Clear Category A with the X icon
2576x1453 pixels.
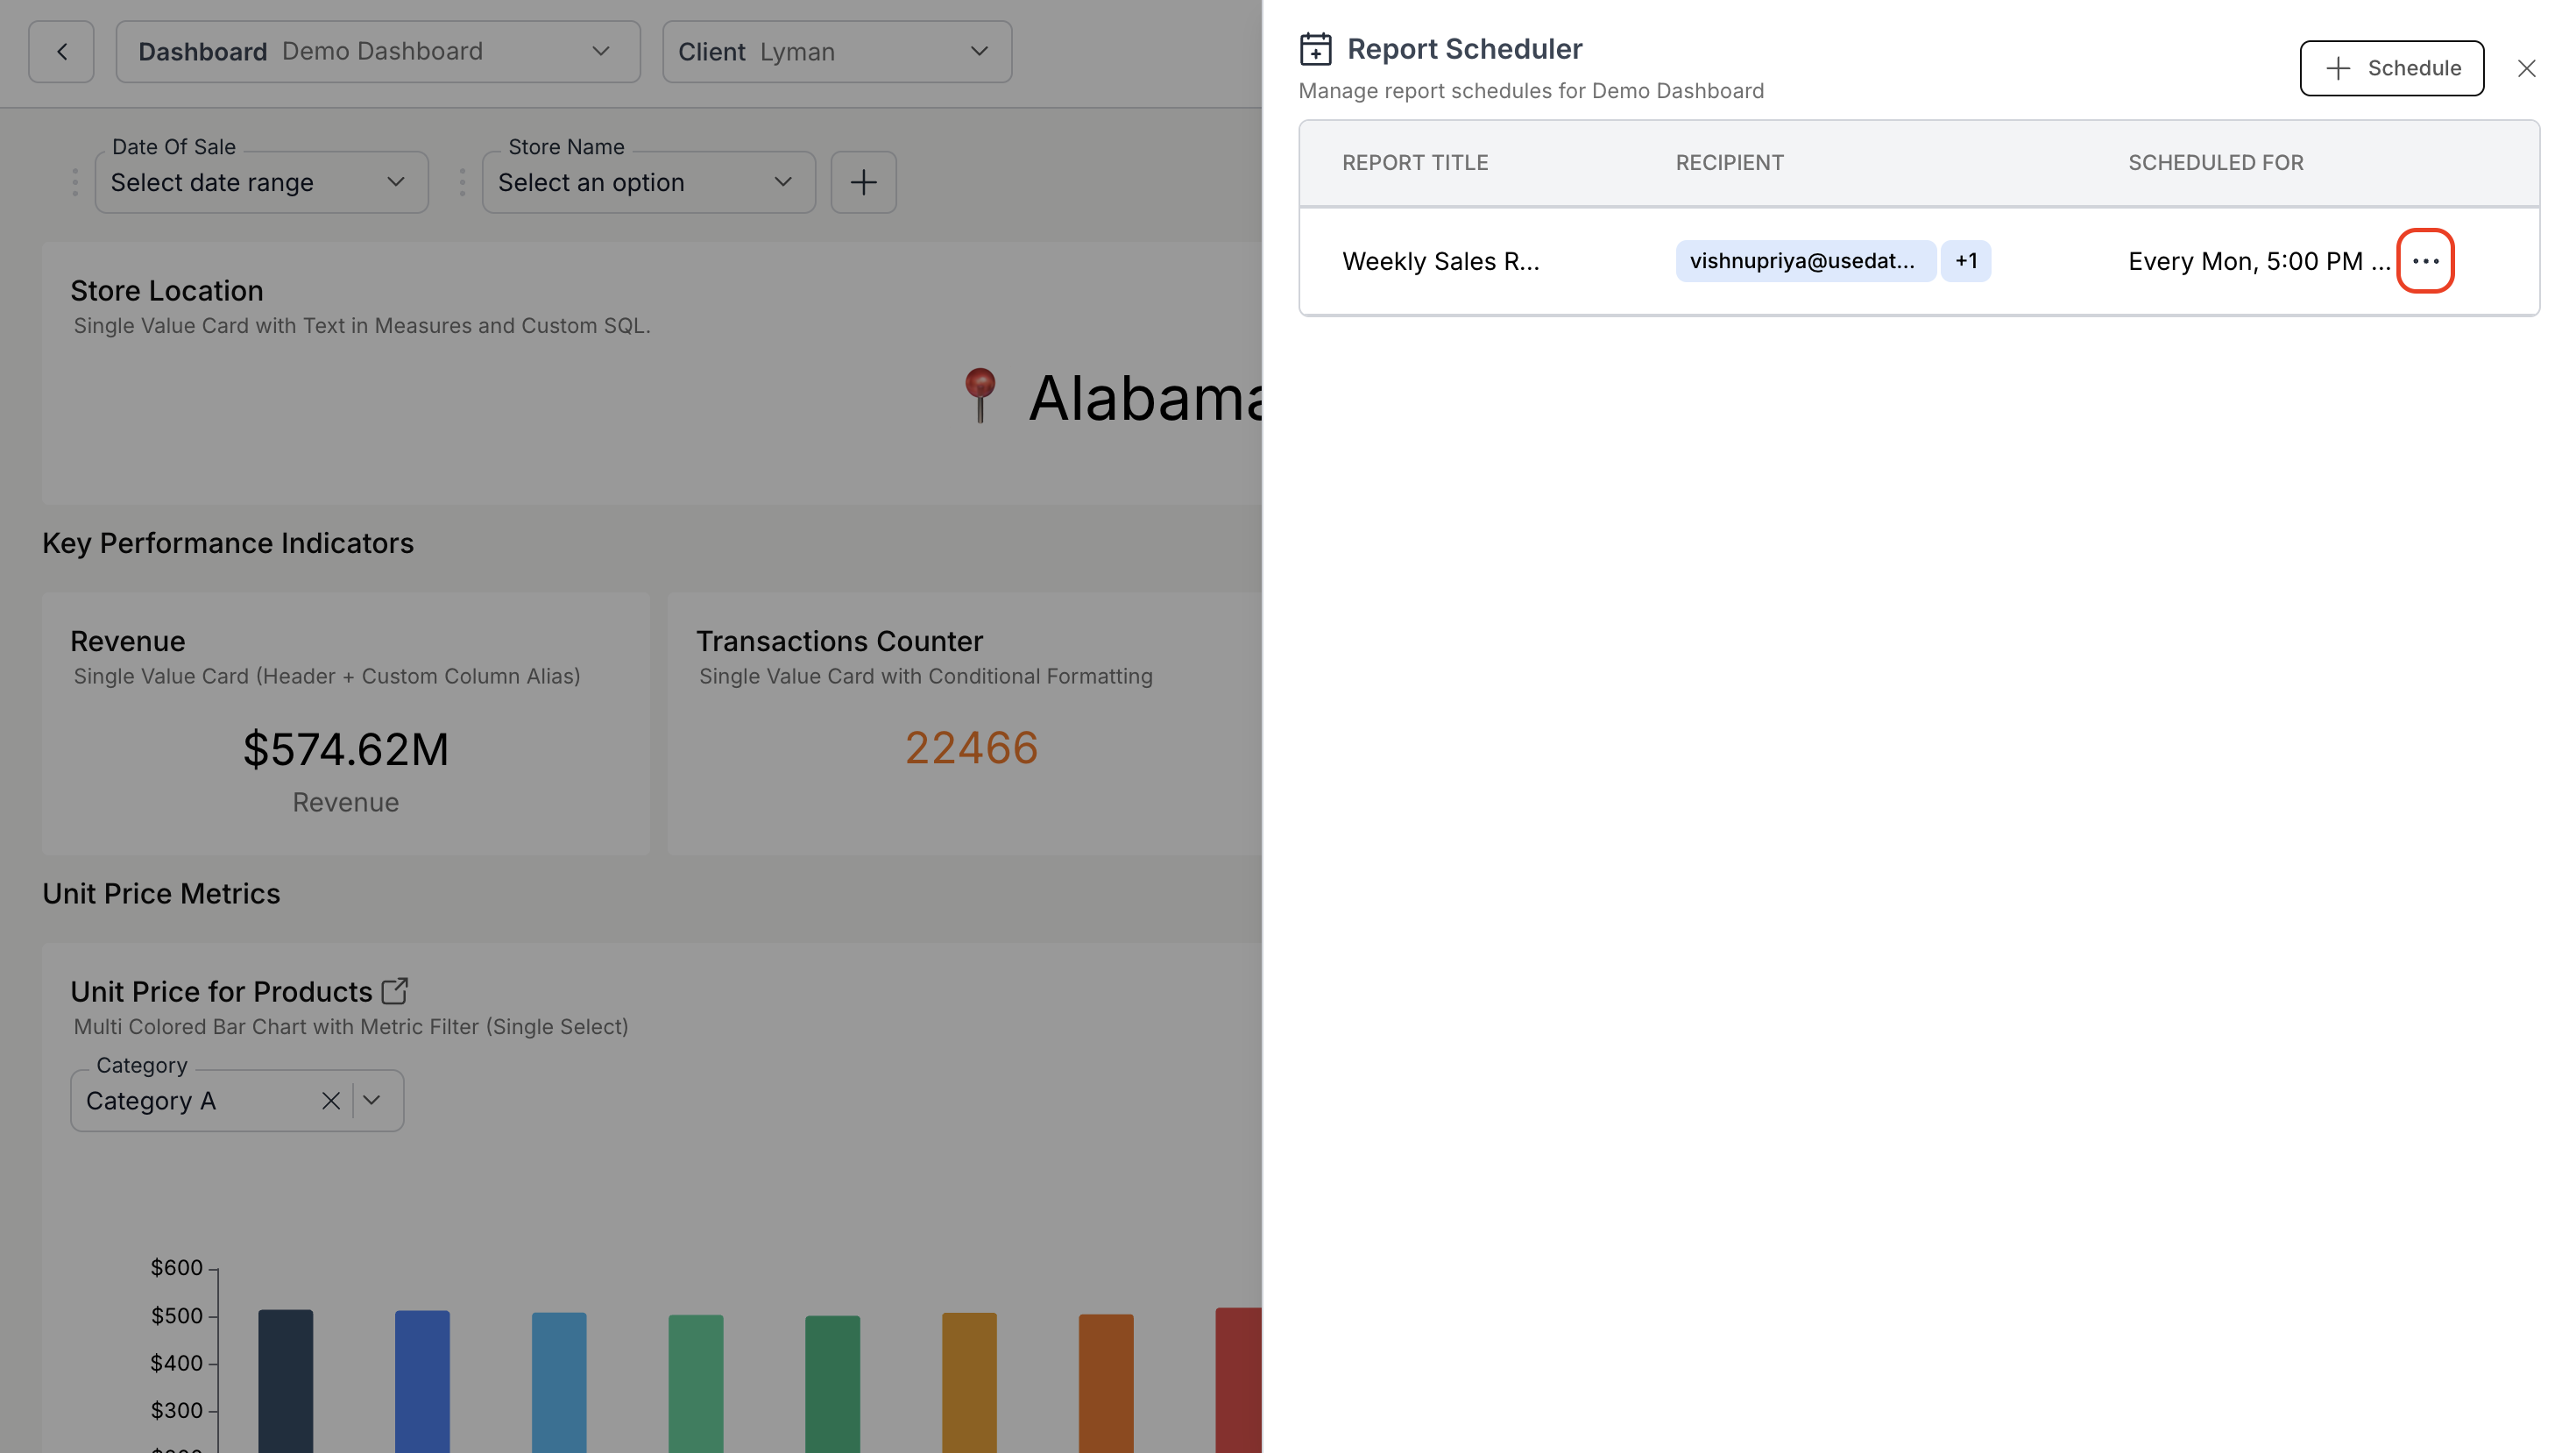coord(331,1101)
